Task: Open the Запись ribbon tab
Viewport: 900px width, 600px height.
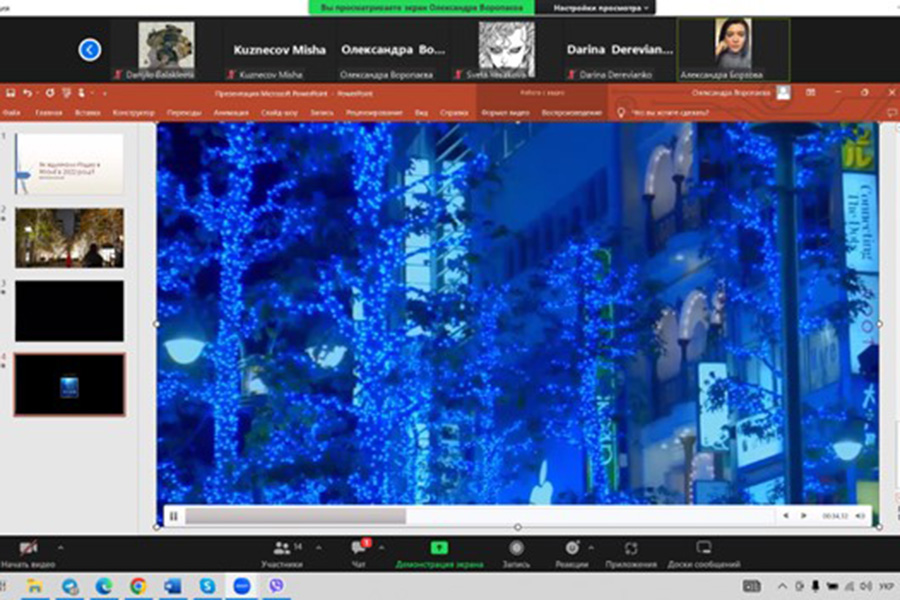Action: tap(322, 113)
